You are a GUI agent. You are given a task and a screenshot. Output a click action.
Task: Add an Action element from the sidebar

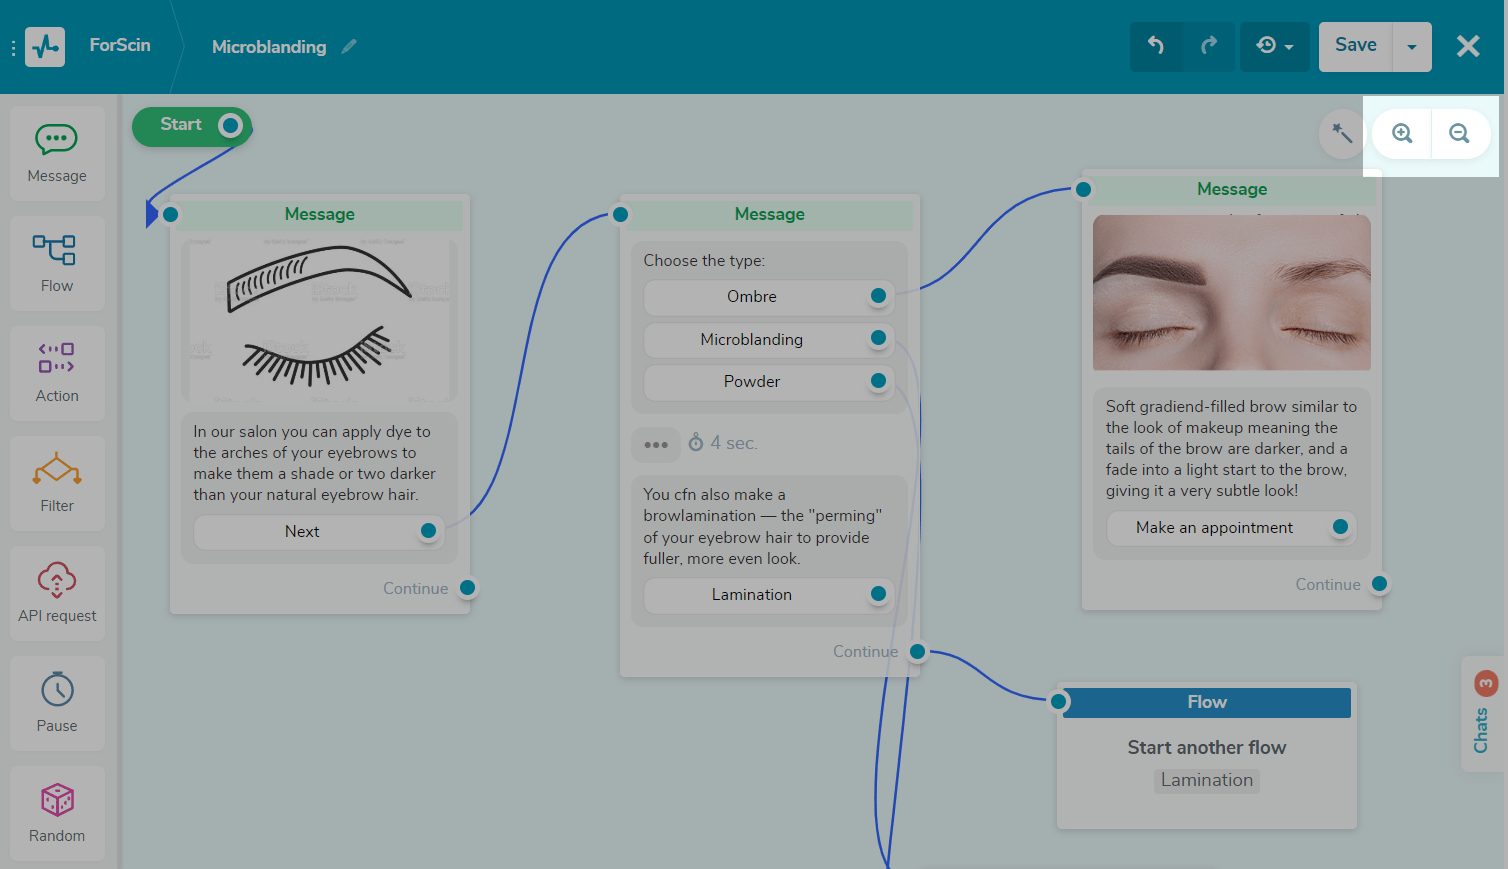57,374
